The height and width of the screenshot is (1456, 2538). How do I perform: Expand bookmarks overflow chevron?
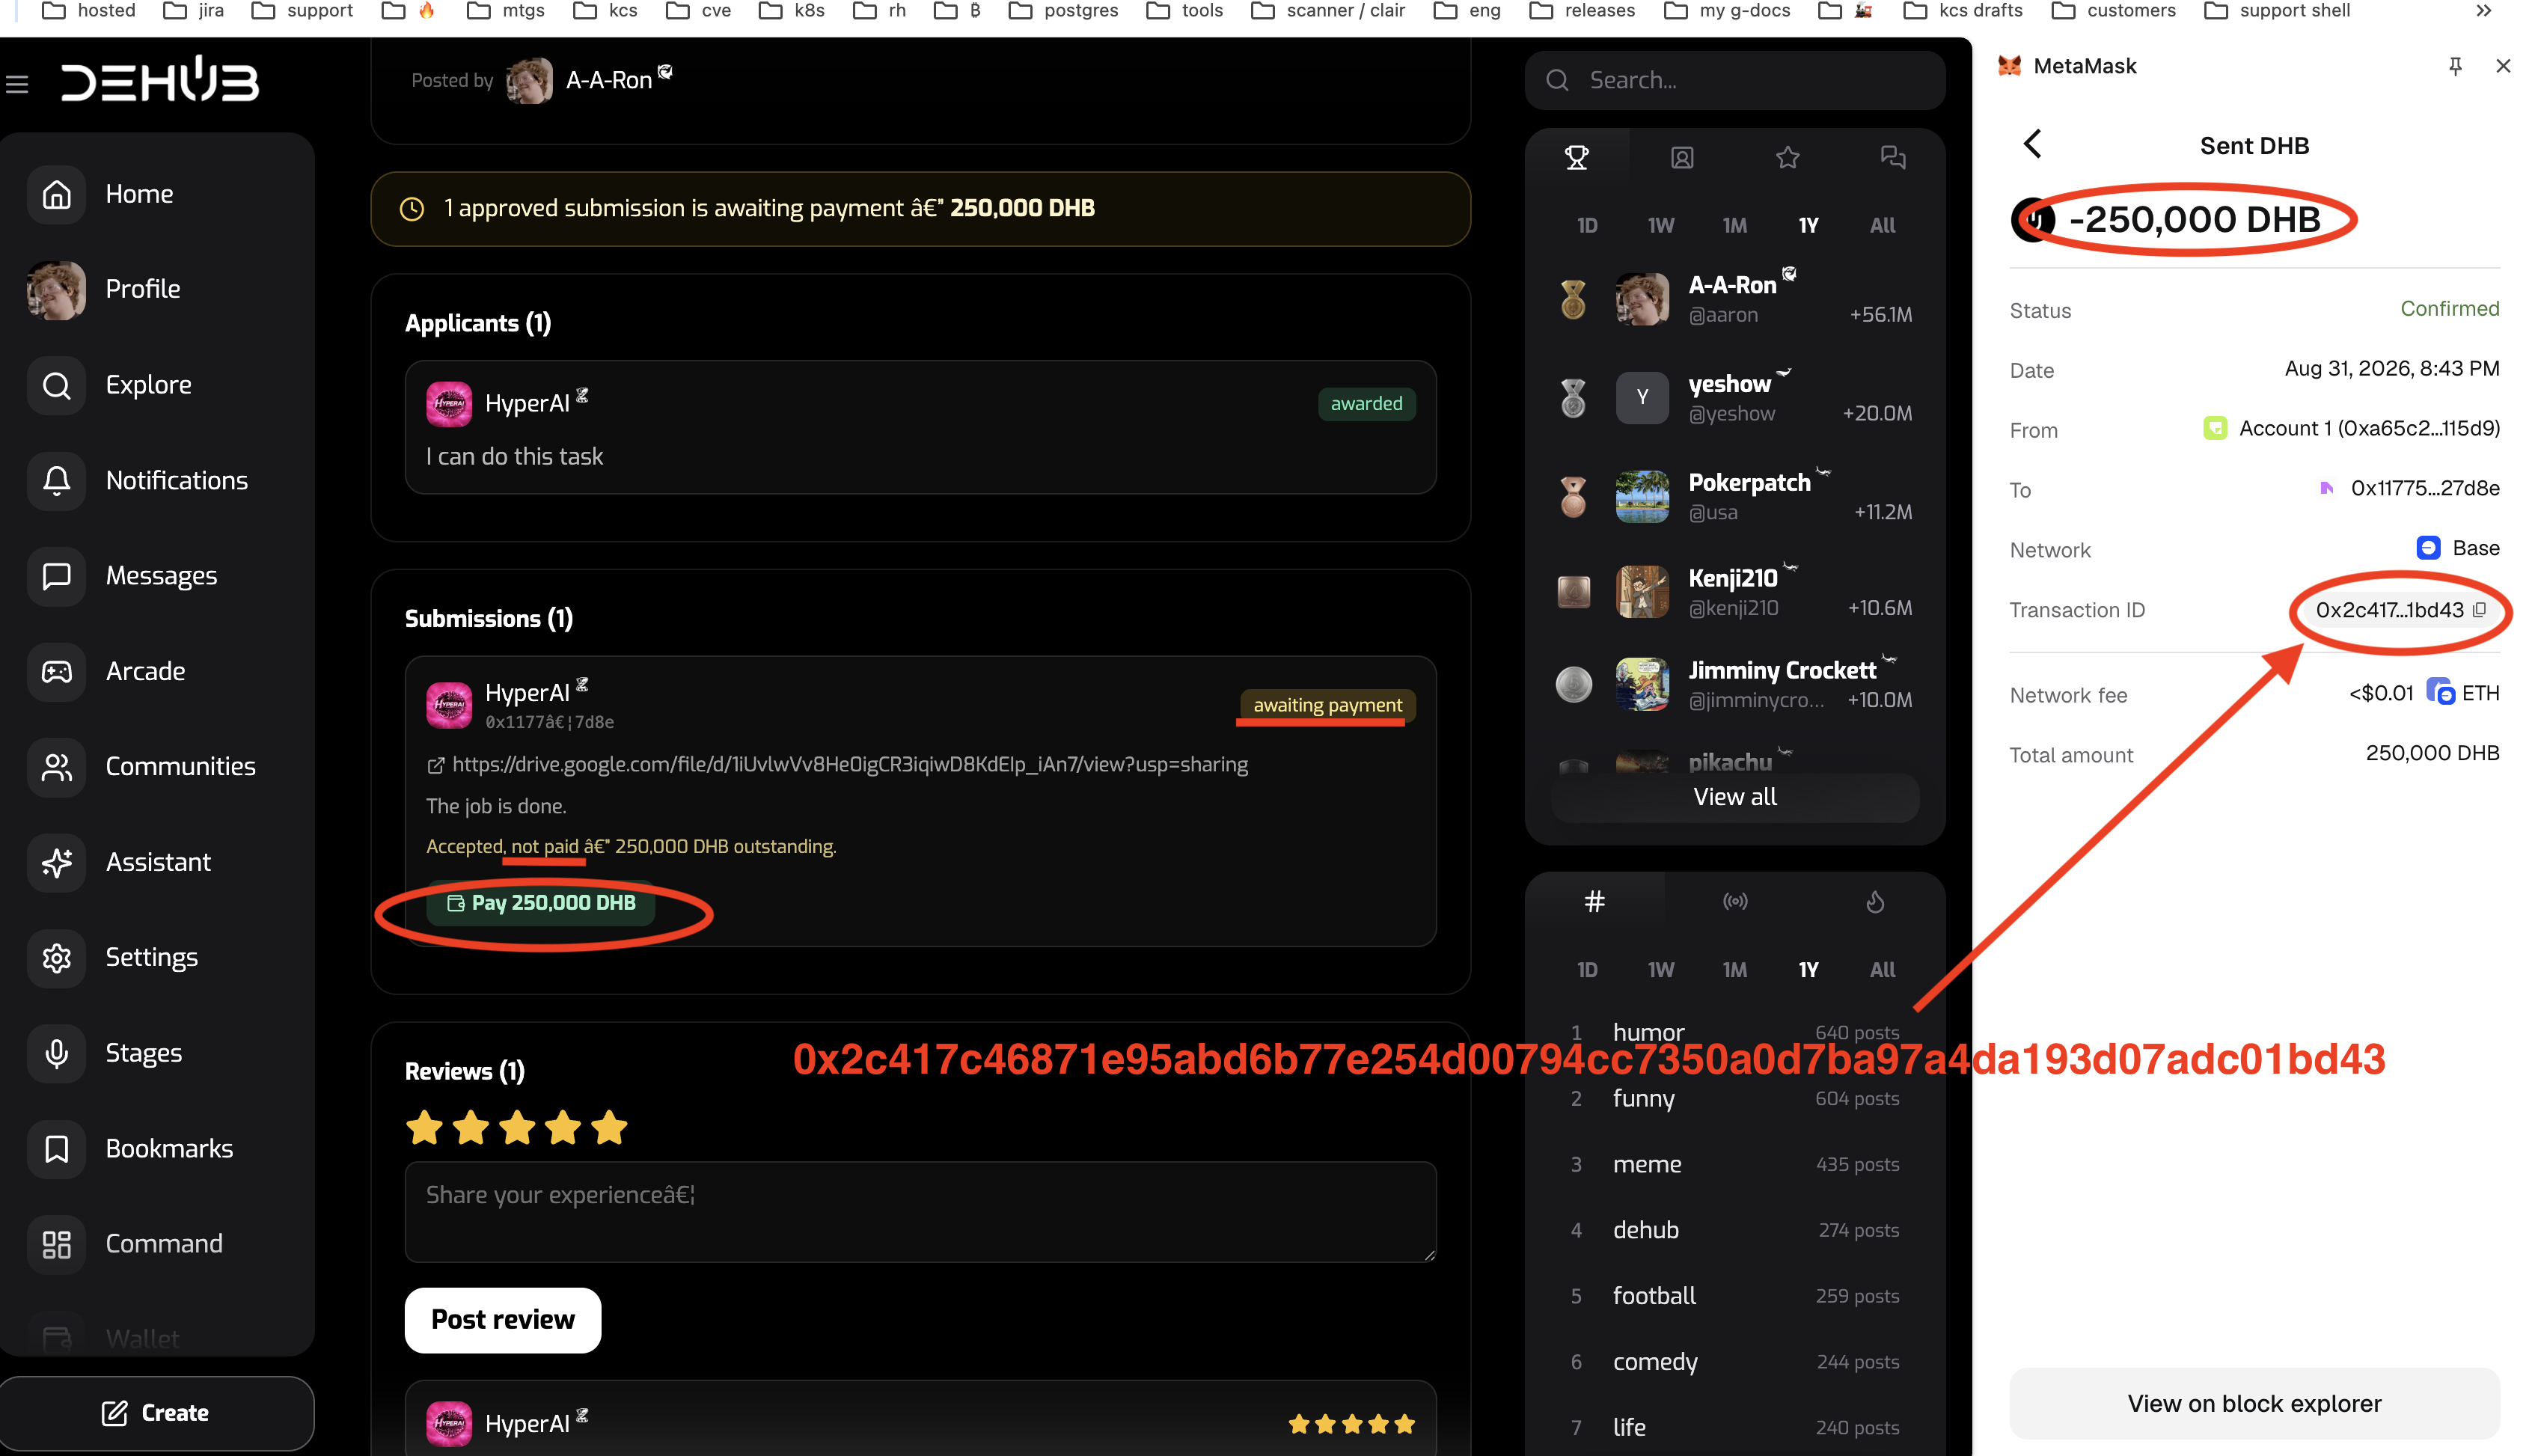pyautogui.click(x=2483, y=11)
